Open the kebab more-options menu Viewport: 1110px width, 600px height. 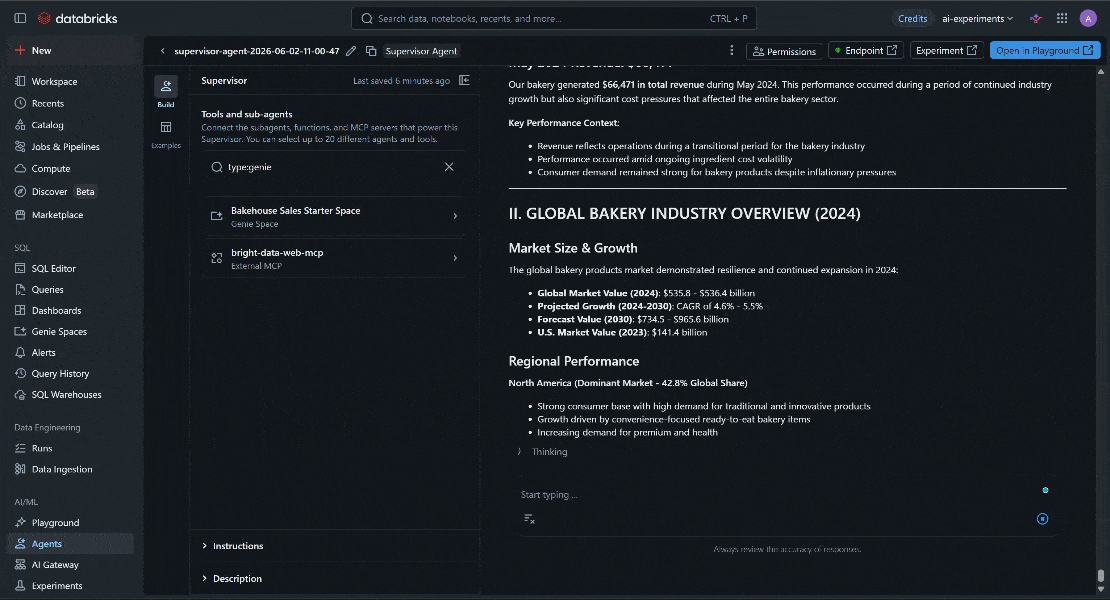coord(731,50)
